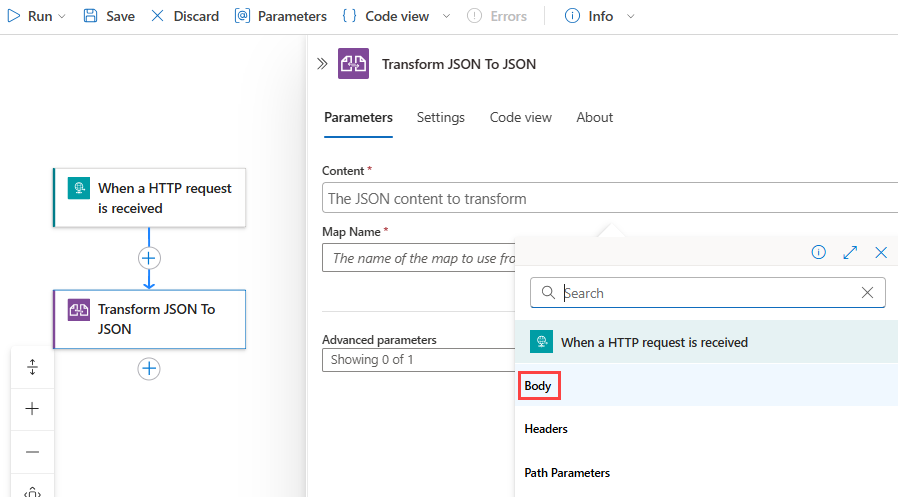Open the About tab
Screen dimensions: 898x497
tap(594, 117)
